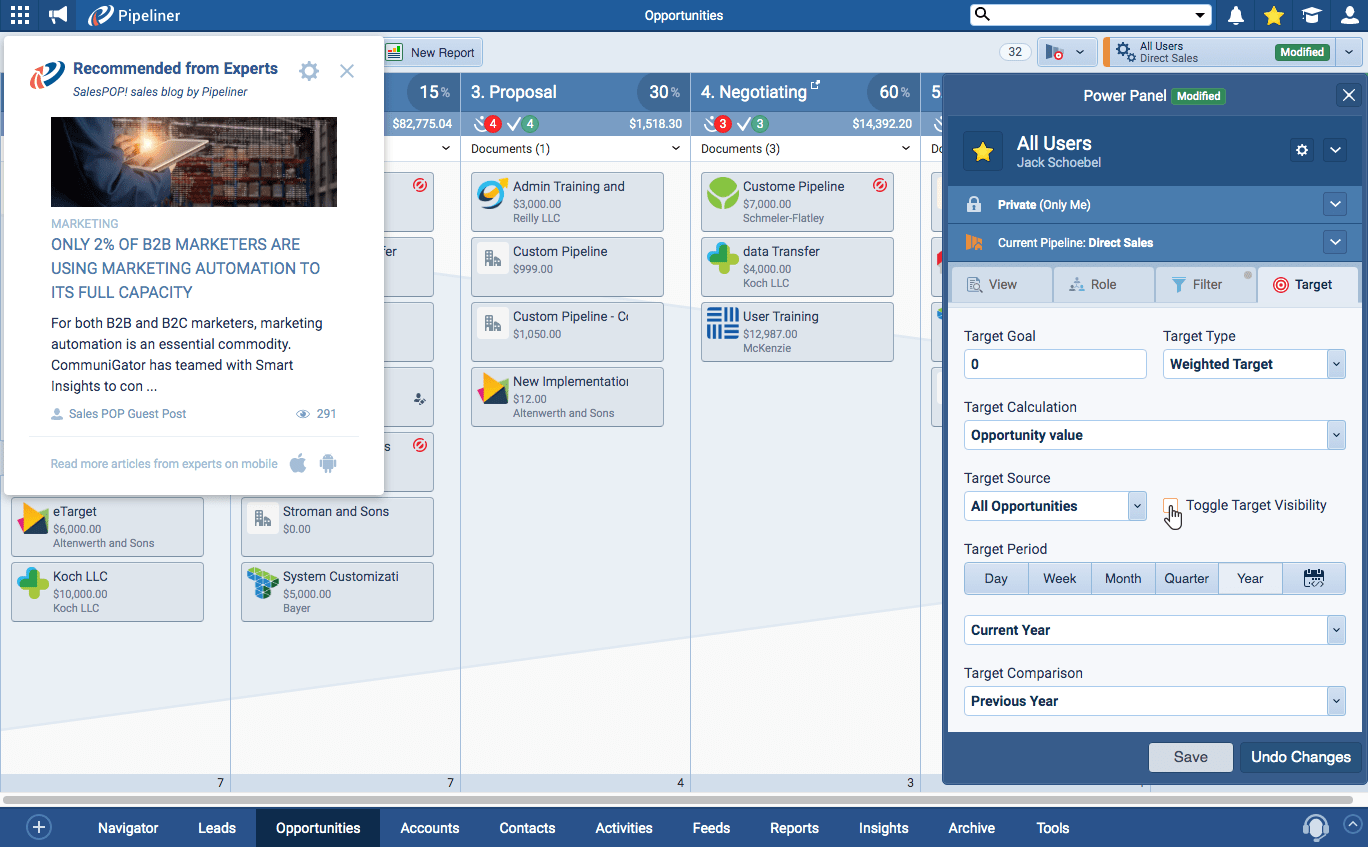
Task: Click the megaphone announcements icon
Action: pos(59,15)
